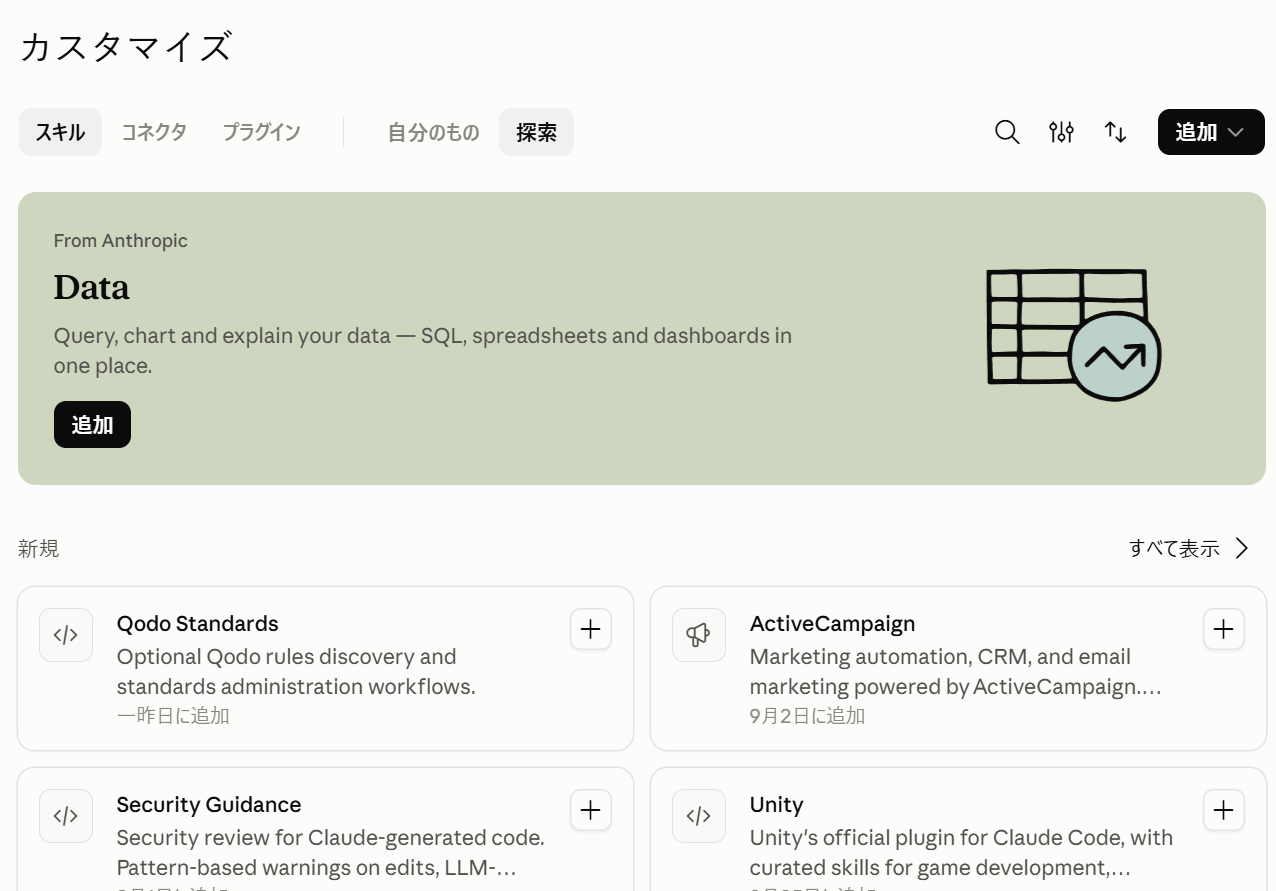Screen dimensions: 1276x891
Task: Click the ActiveCampaign megaphone icon
Action: pos(699,635)
